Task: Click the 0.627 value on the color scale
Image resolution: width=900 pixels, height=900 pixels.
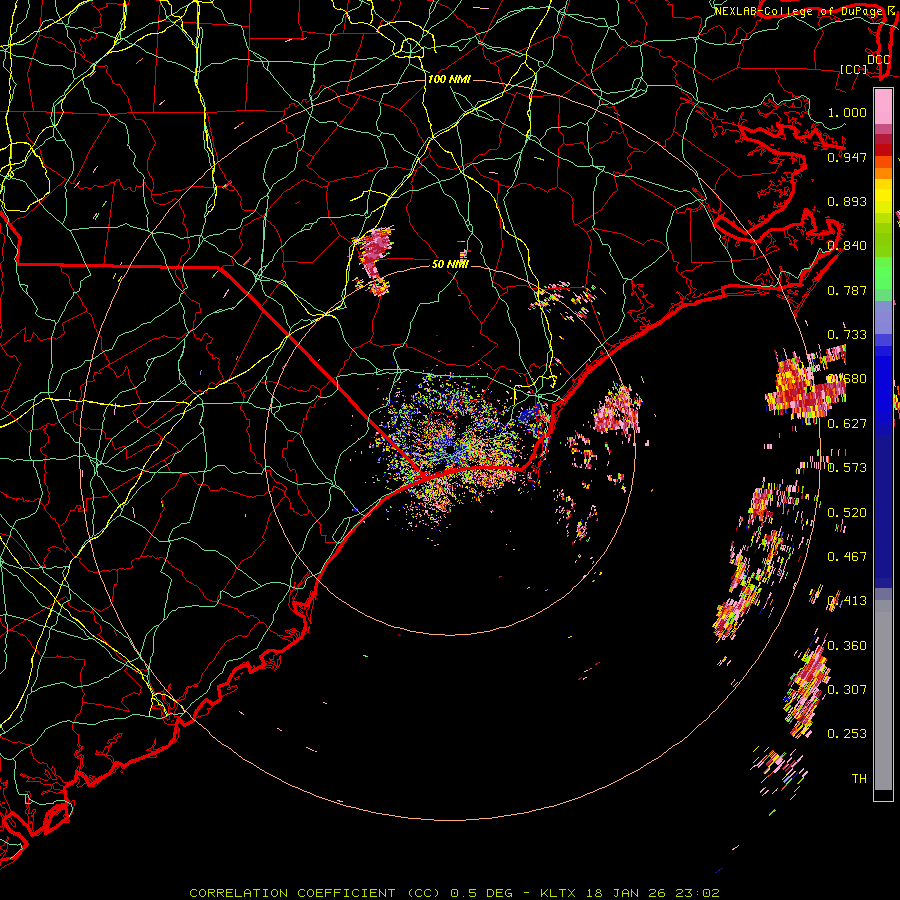Action: pos(847,424)
